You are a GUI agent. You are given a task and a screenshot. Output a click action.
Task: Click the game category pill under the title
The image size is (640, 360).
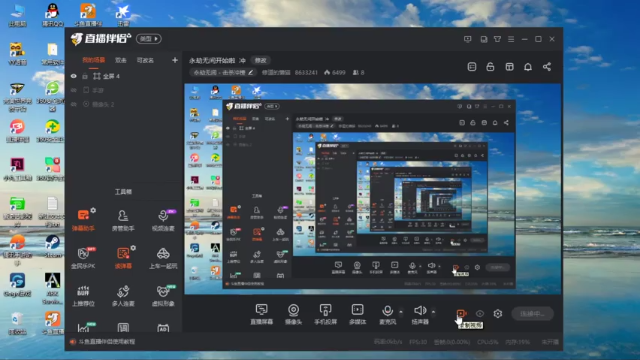pos(223,73)
